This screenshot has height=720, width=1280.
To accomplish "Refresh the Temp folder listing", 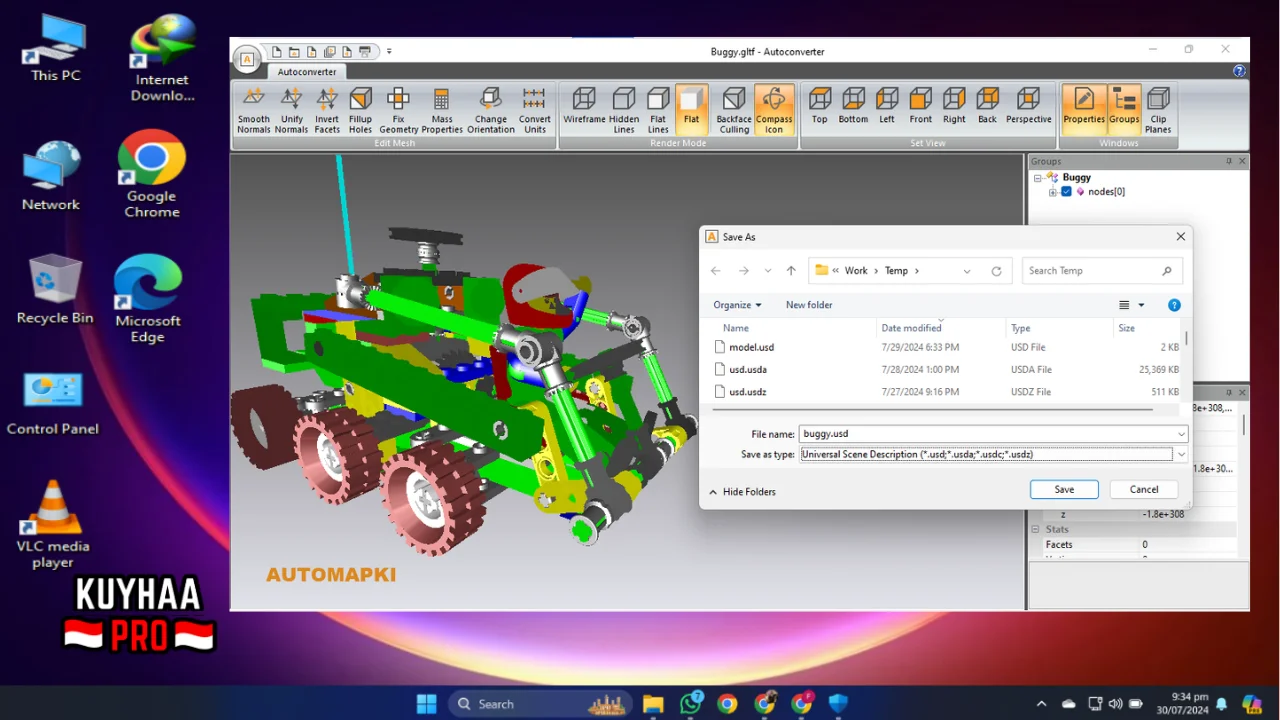I will [996, 271].
